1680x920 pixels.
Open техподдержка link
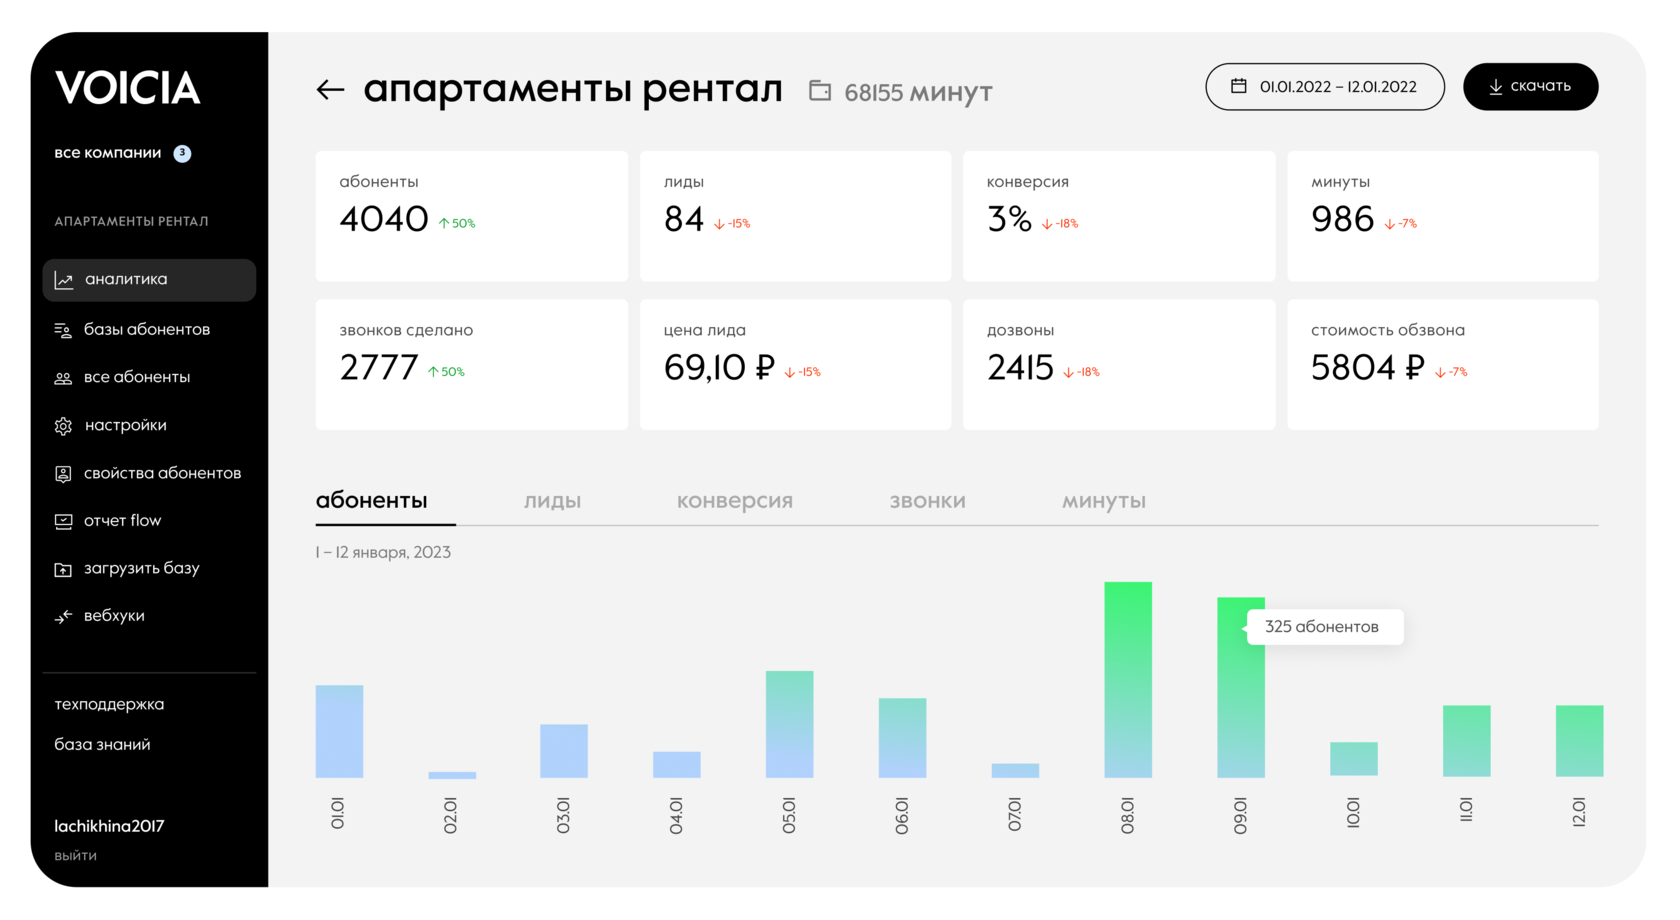click(x=109, y=704)
